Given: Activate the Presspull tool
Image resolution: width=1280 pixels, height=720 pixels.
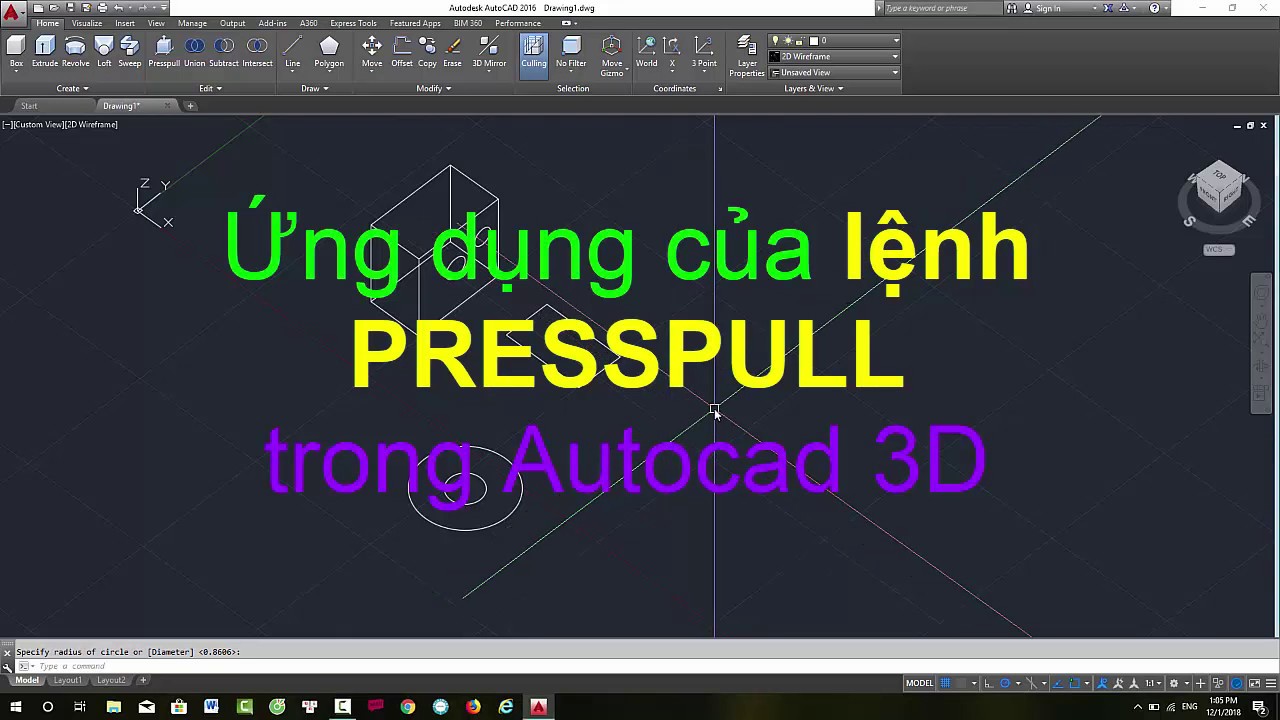Looking at the screenshot, I should (164, 52).
